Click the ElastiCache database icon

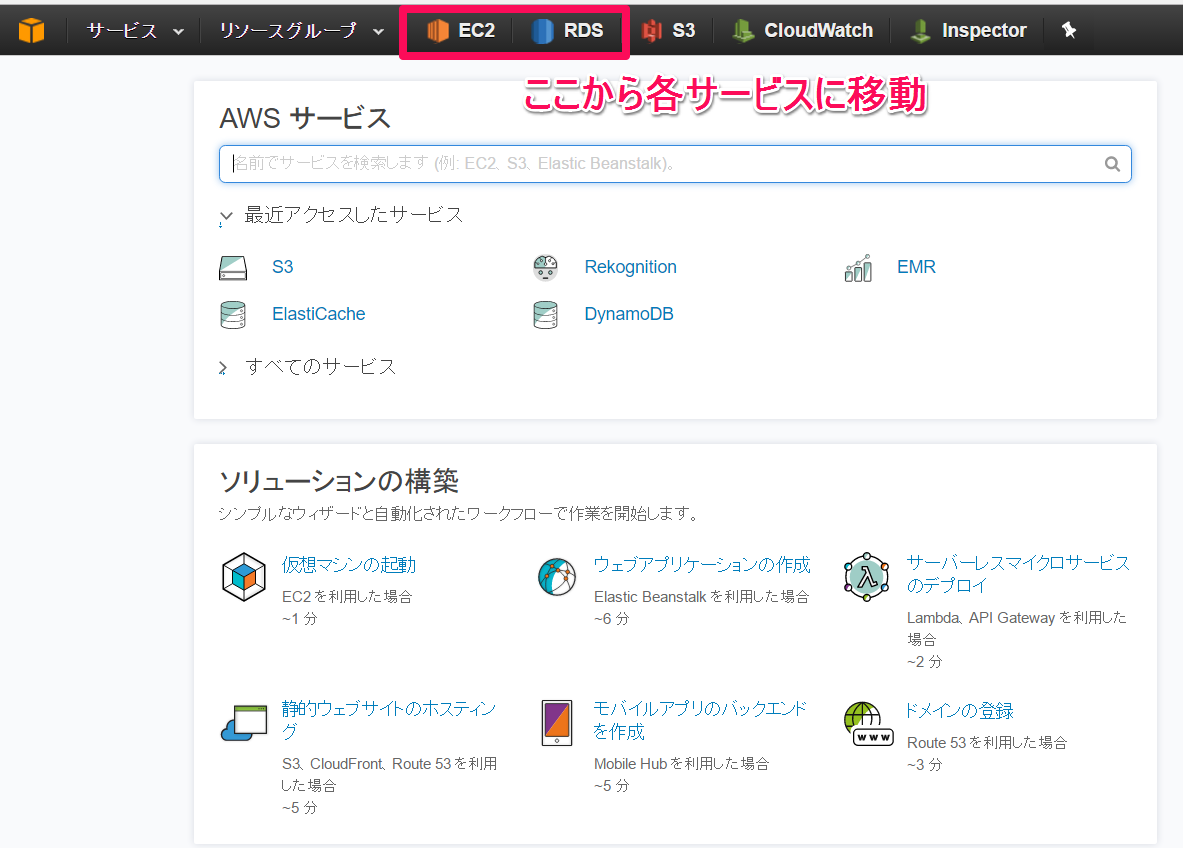click(233, 315)
